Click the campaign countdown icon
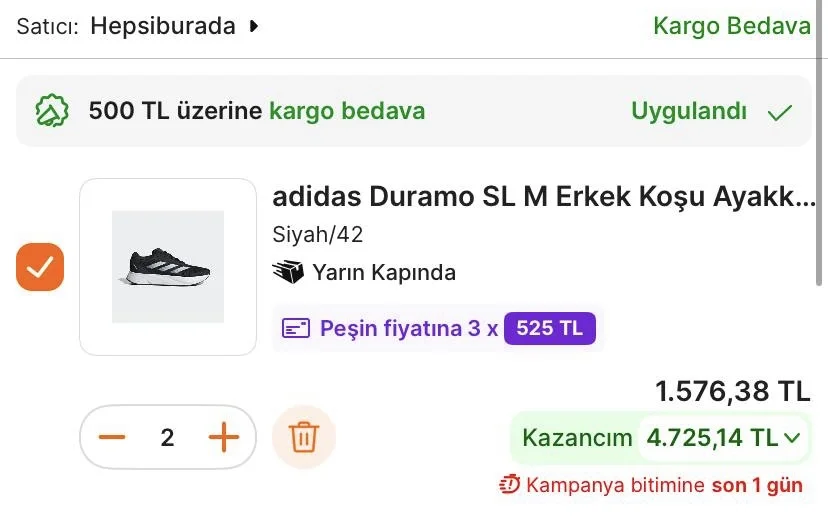This screenshot has height=518, width=828. pos(510,486)
